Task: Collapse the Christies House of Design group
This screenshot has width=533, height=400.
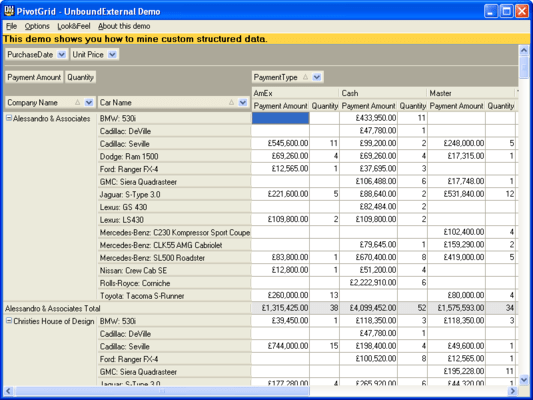Action: 9,320
